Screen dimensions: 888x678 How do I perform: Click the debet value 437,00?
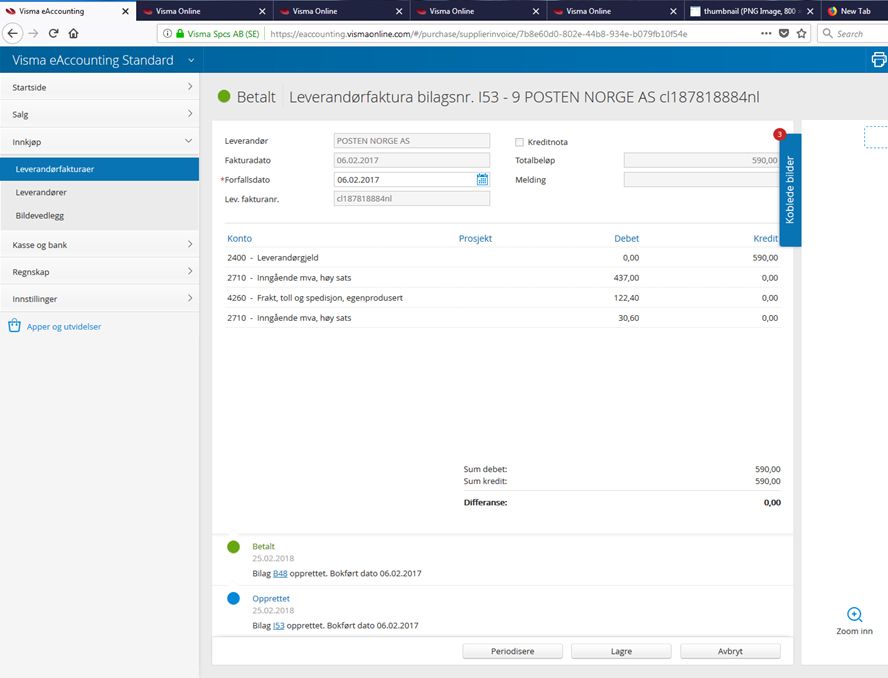pyautogui.click(x=626, y=278)
